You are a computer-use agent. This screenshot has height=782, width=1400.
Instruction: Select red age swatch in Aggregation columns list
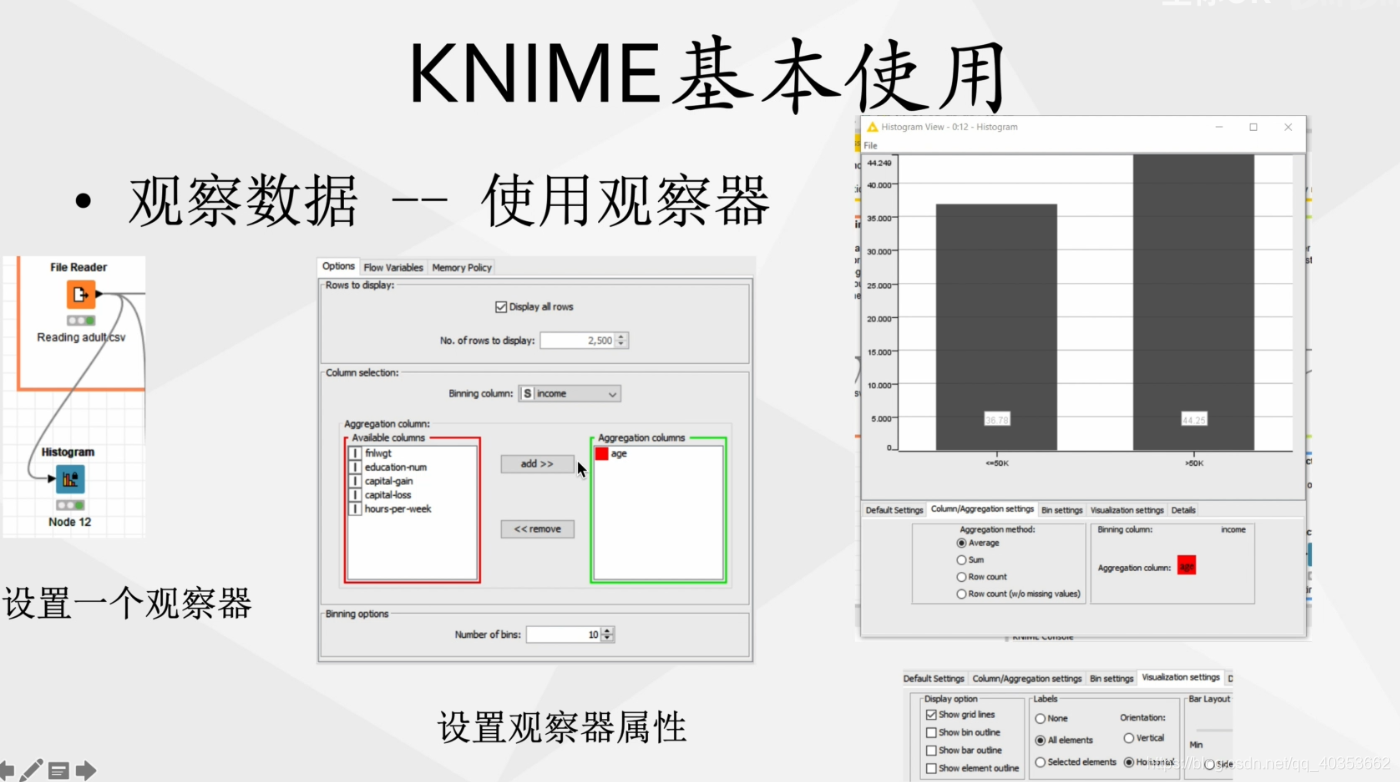point(602,454)
